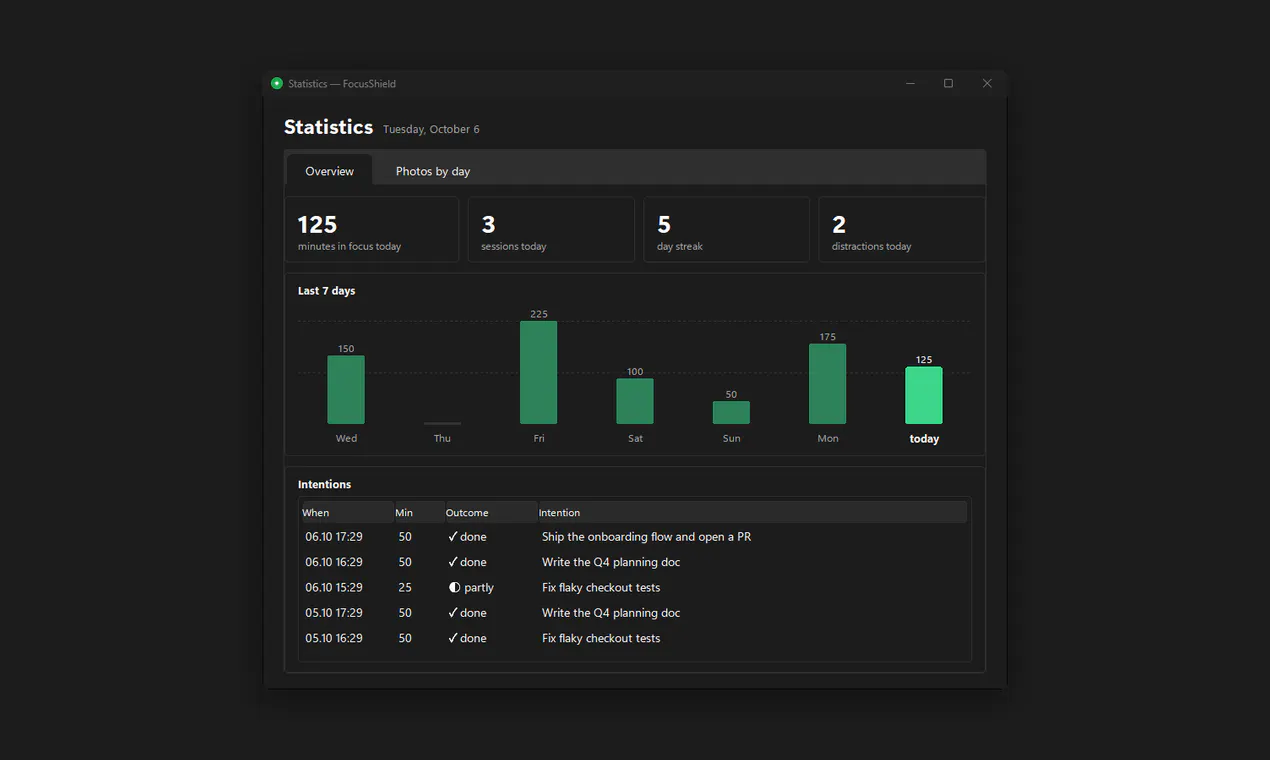This screenshot has height=760, width=1270.
Task: Click the 2 distractions today card
Action: click(902, 230)
